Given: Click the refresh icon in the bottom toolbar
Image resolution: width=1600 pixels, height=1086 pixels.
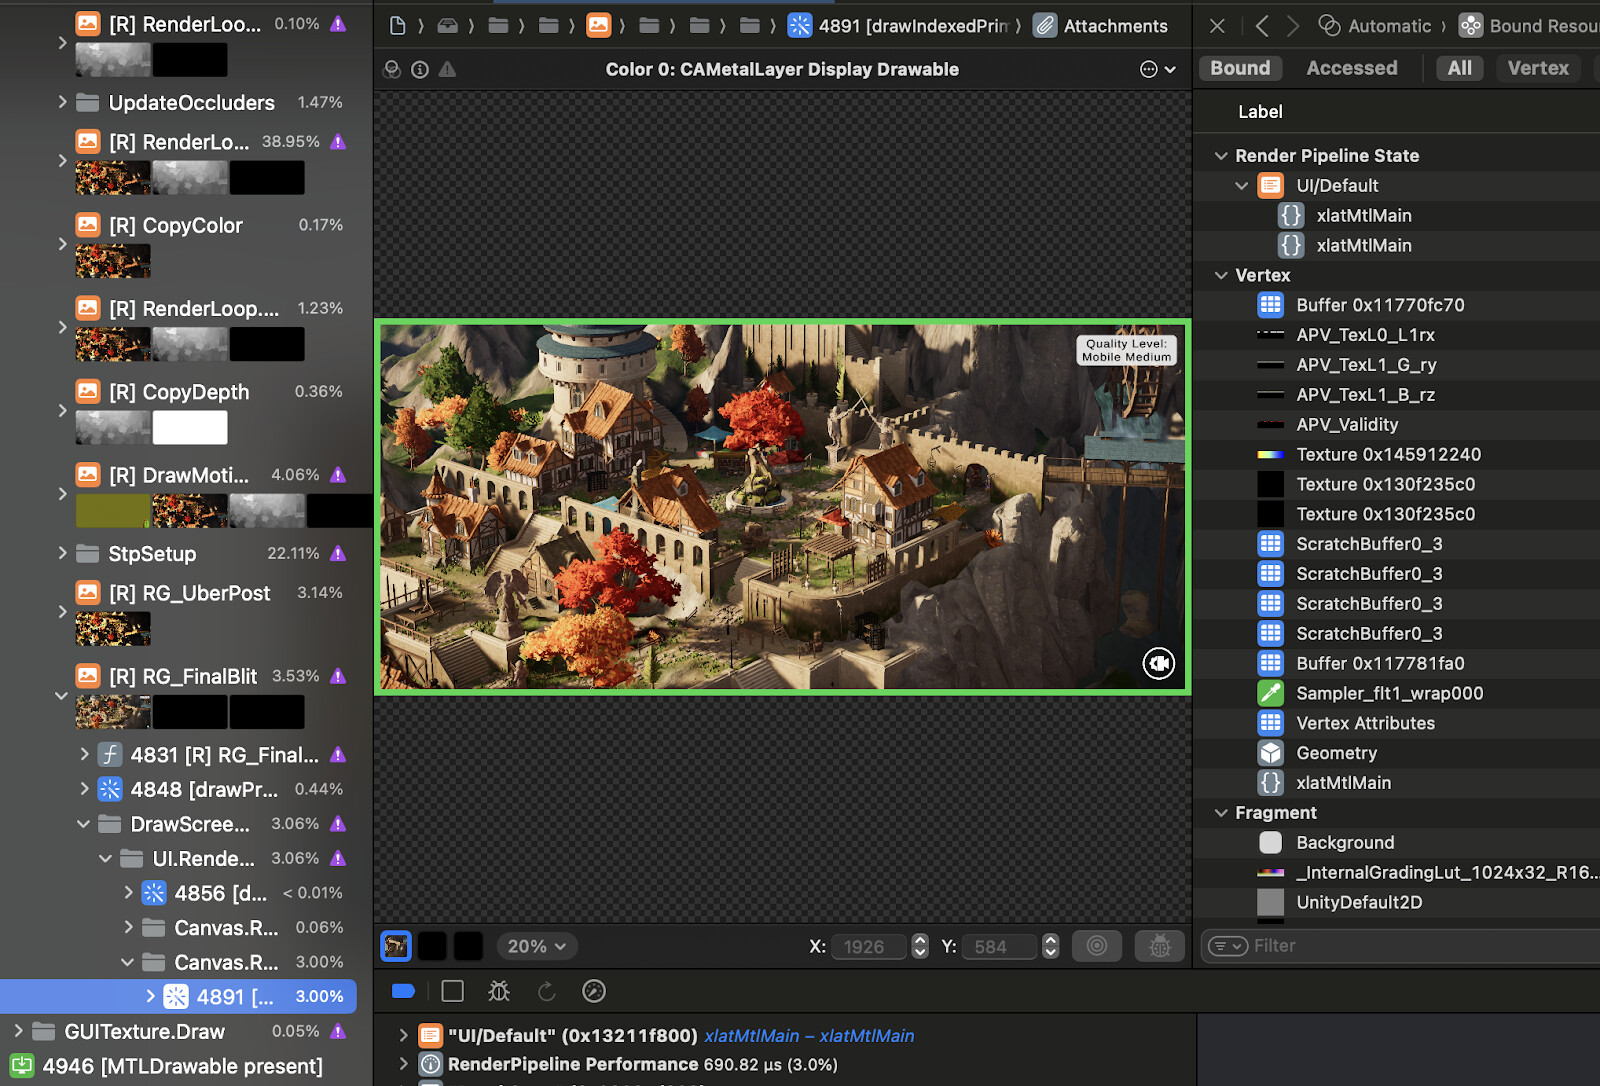Looking at the screenshot, I should [x=546, y=991].
